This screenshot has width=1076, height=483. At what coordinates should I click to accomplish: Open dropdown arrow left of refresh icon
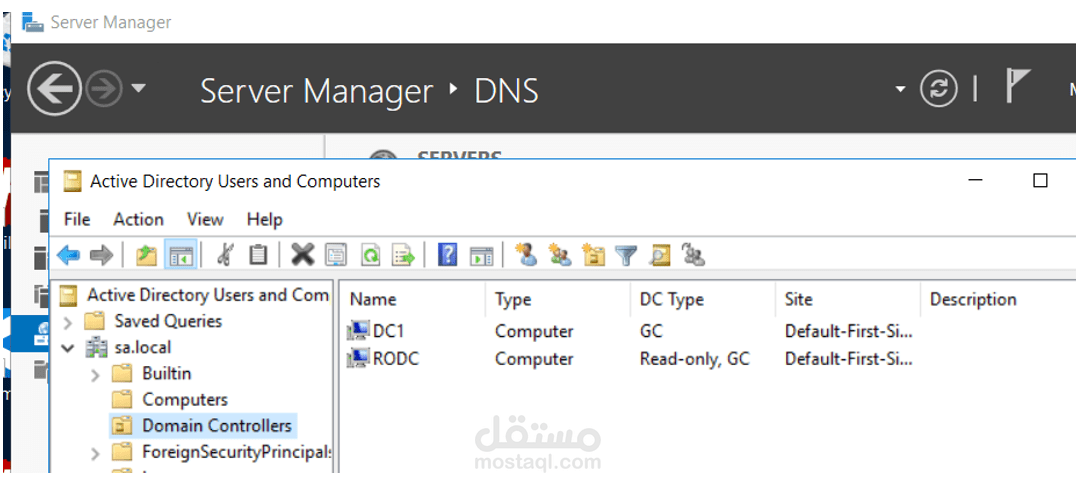(900, 89)
